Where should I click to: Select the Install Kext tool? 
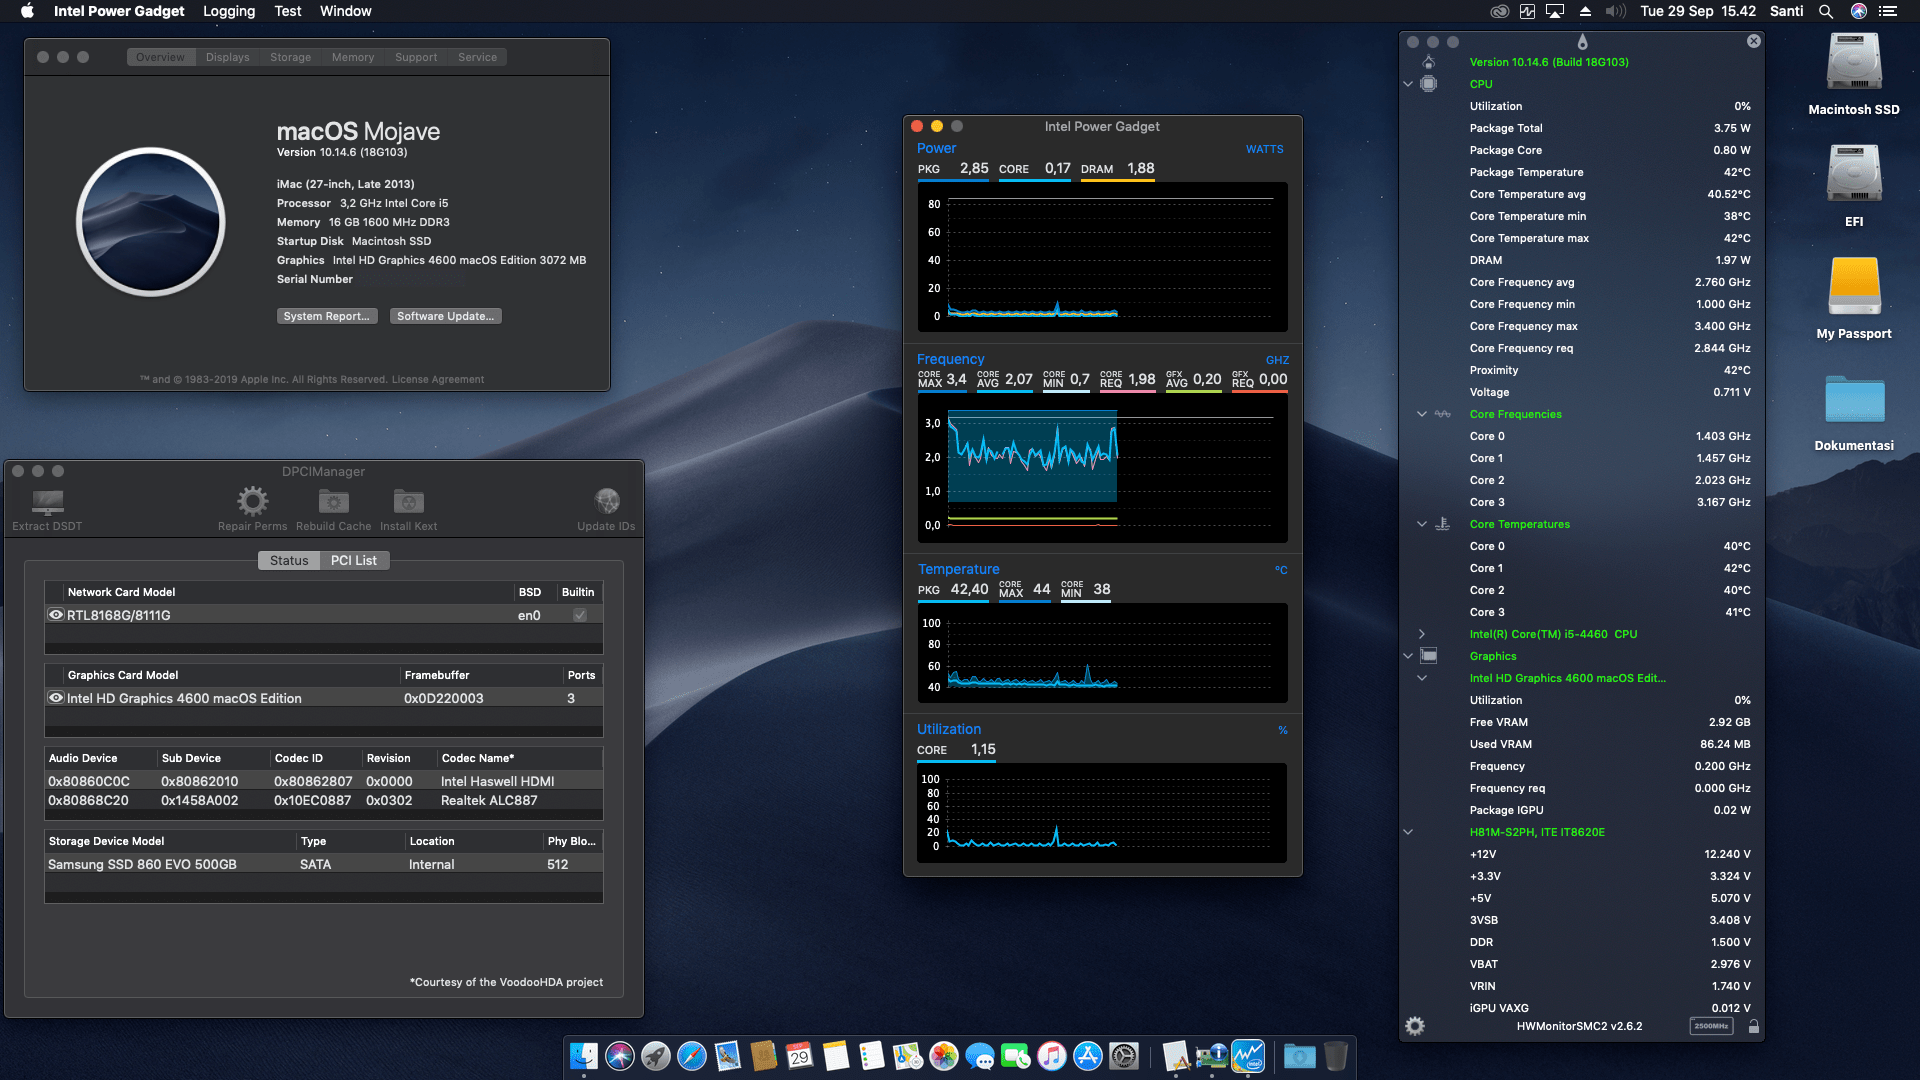point(408,500)
